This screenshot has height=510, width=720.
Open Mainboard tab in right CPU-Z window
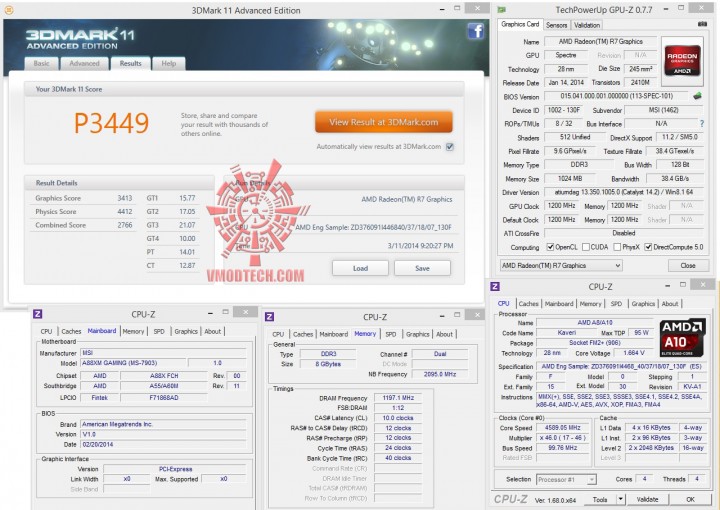[559, 303]
